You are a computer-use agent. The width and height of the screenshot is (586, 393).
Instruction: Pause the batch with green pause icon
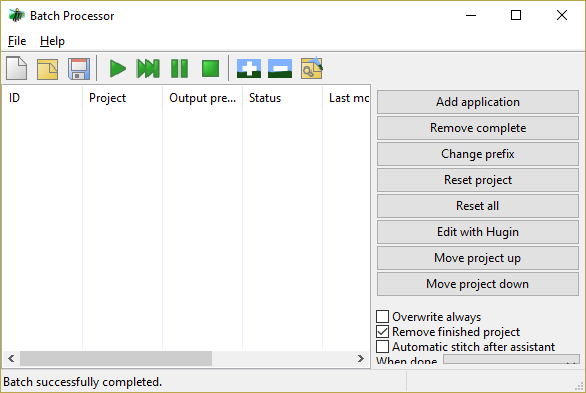[179, 68]
